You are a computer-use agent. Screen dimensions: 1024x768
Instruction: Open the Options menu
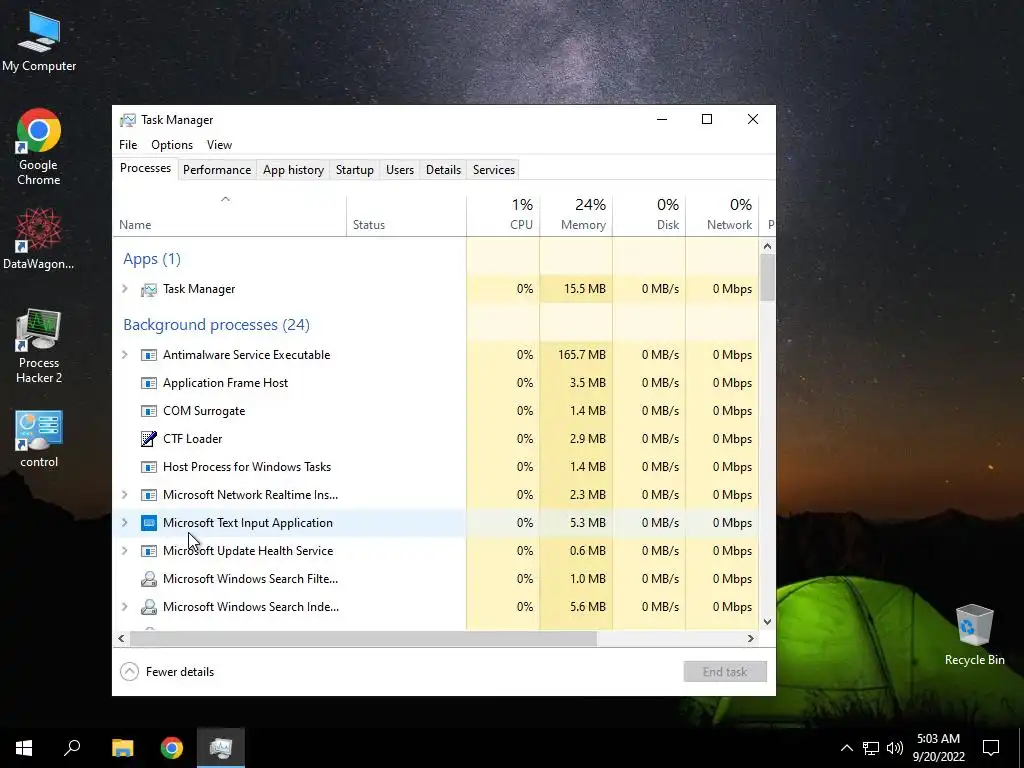pyautogui.click(x=172, y=145)
